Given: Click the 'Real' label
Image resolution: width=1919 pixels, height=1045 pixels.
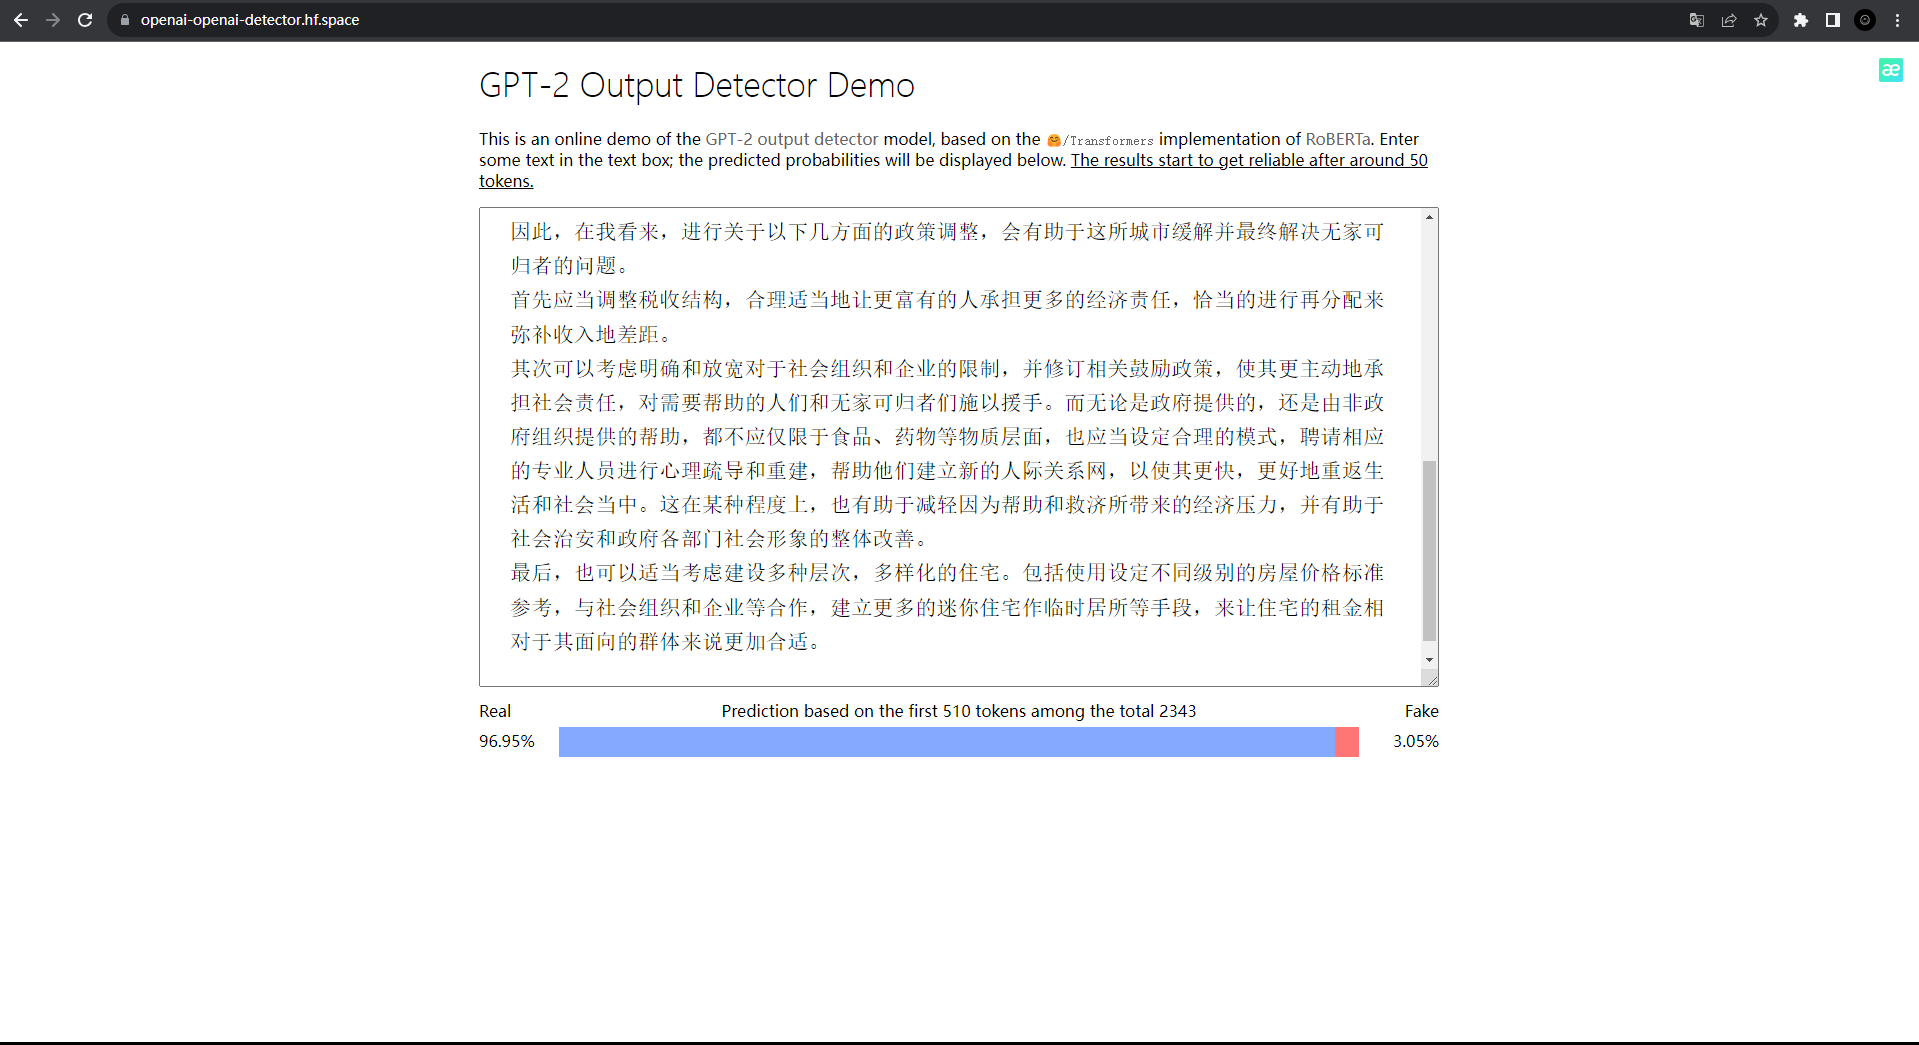Looking at the screenshot, I should pyautogui.click(x=495, y=711).
